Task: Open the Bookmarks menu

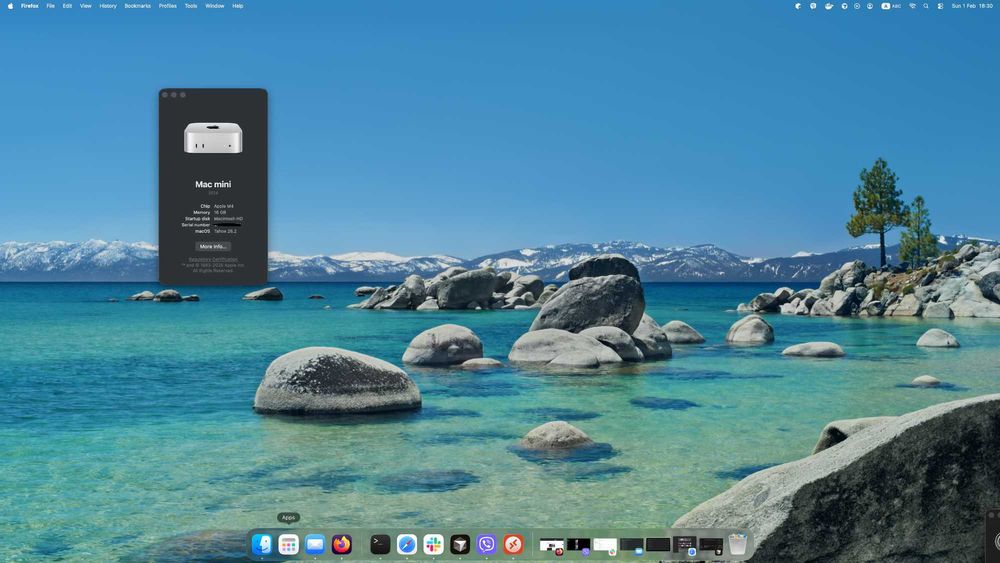Action: click(x=138, y=6)
